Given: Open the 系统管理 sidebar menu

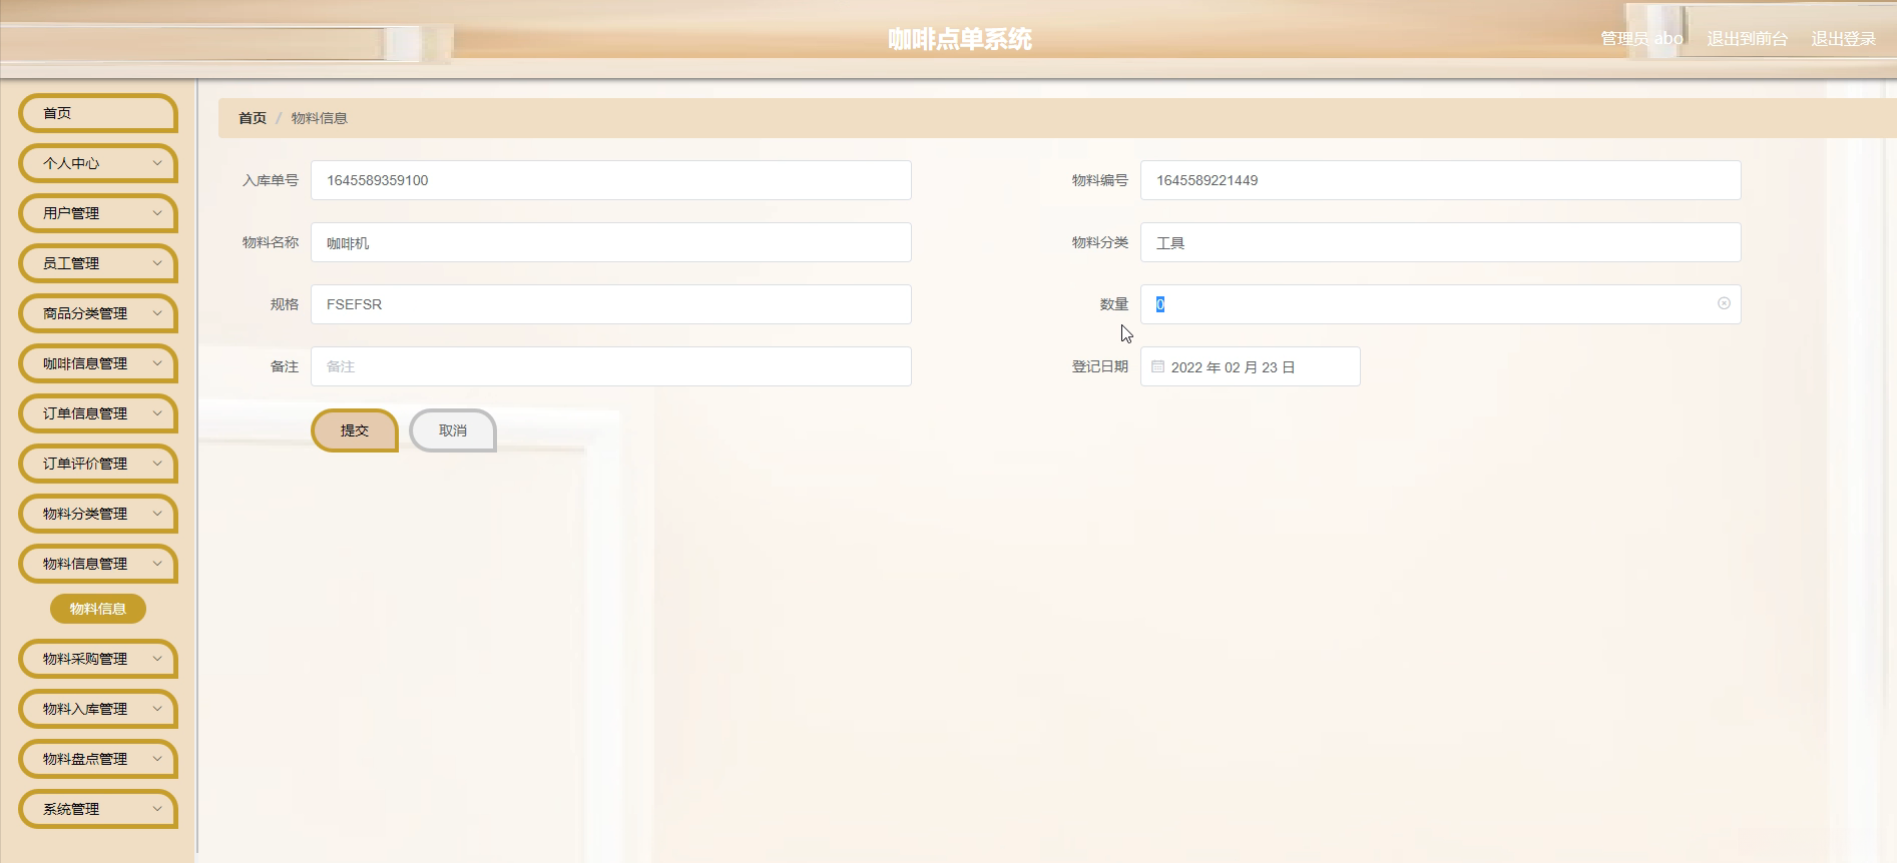Looking at the screenshot, I should tap(98, 809).
